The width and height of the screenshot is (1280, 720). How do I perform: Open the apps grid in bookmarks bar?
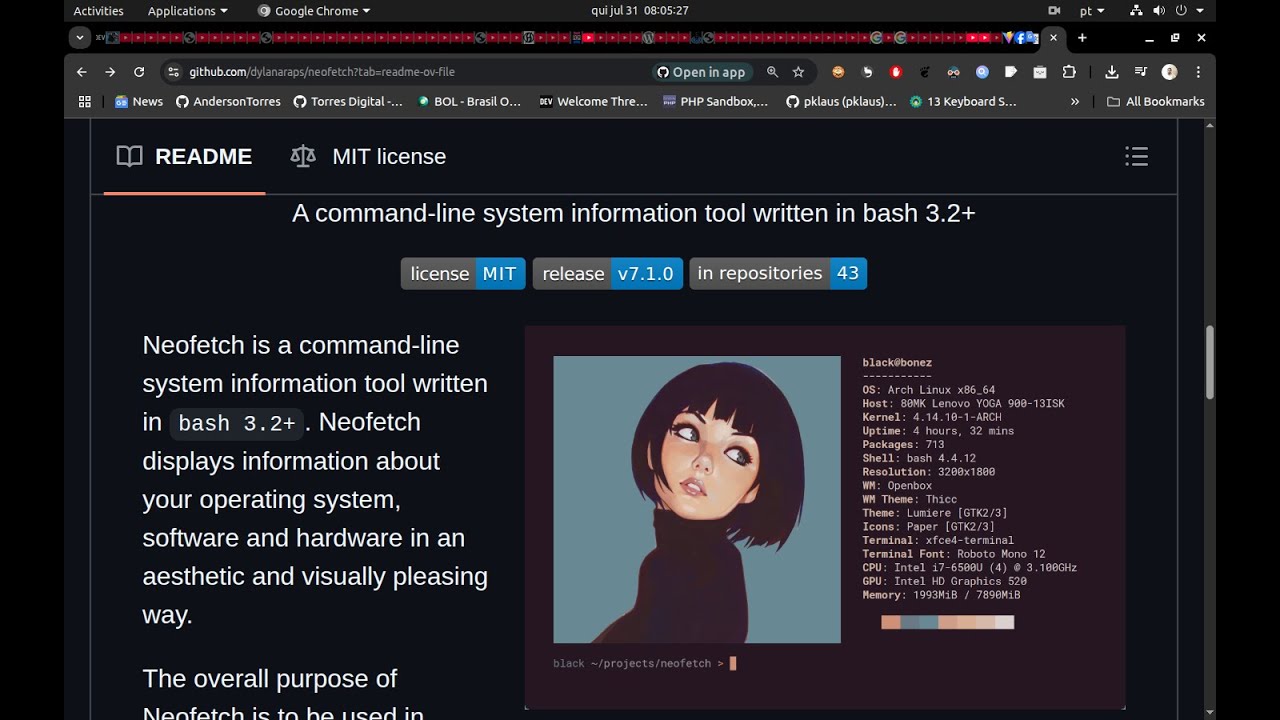pyautogui.click(x=85, y=101)
